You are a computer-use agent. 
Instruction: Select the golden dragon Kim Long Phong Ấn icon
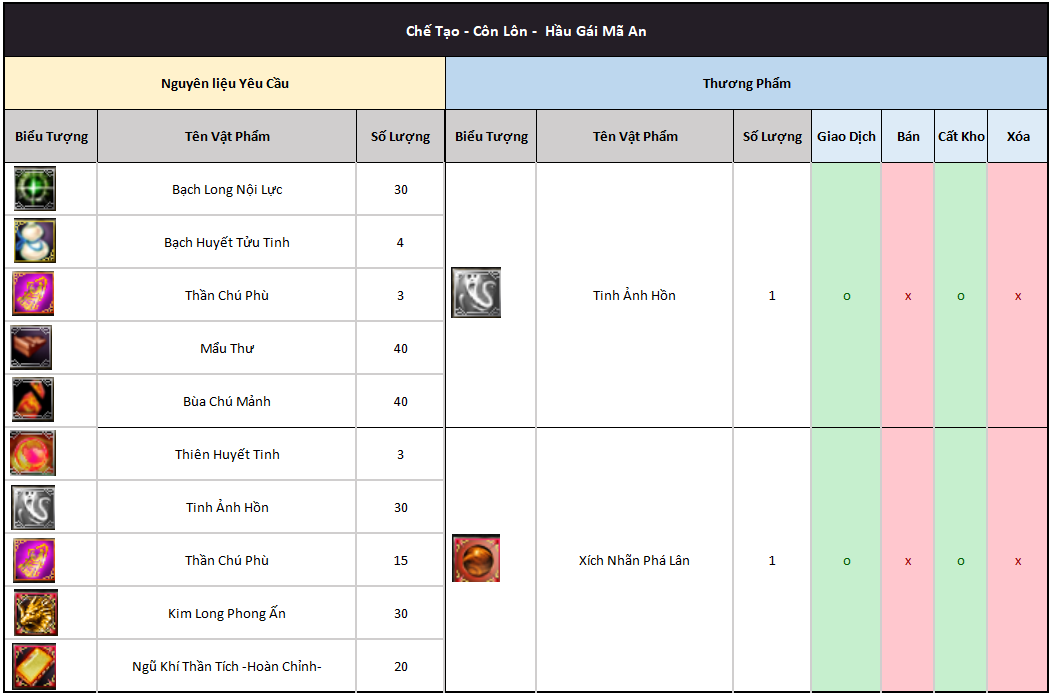click(35, 613)
